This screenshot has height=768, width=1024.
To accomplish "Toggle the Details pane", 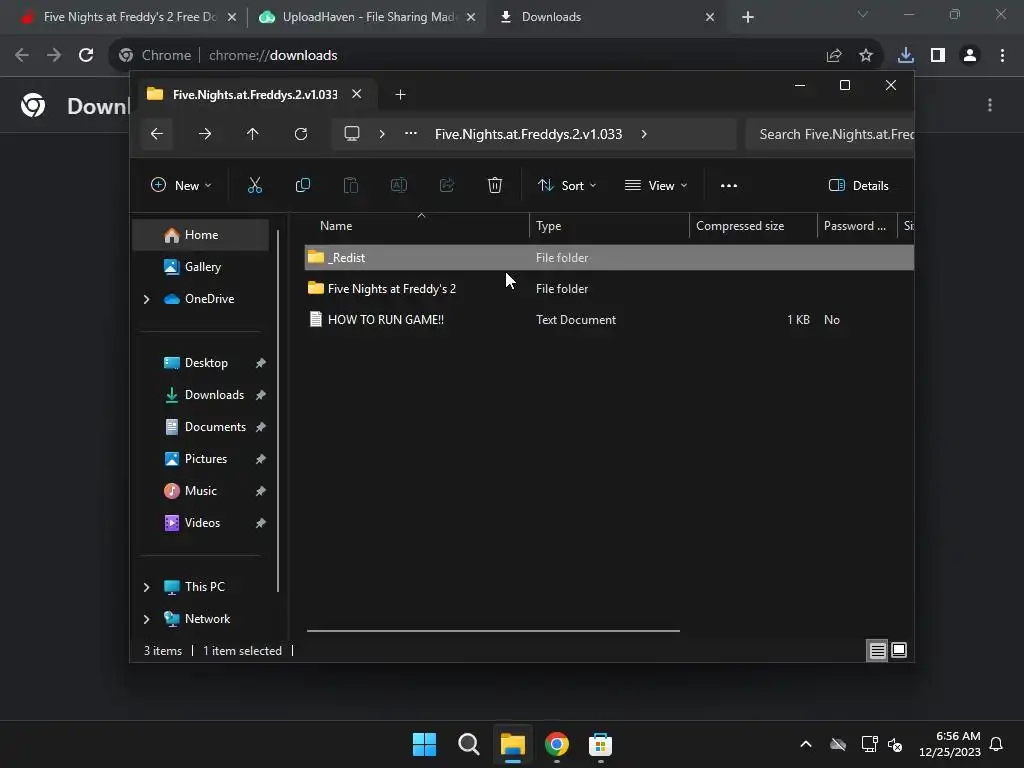I will [858, 185].
